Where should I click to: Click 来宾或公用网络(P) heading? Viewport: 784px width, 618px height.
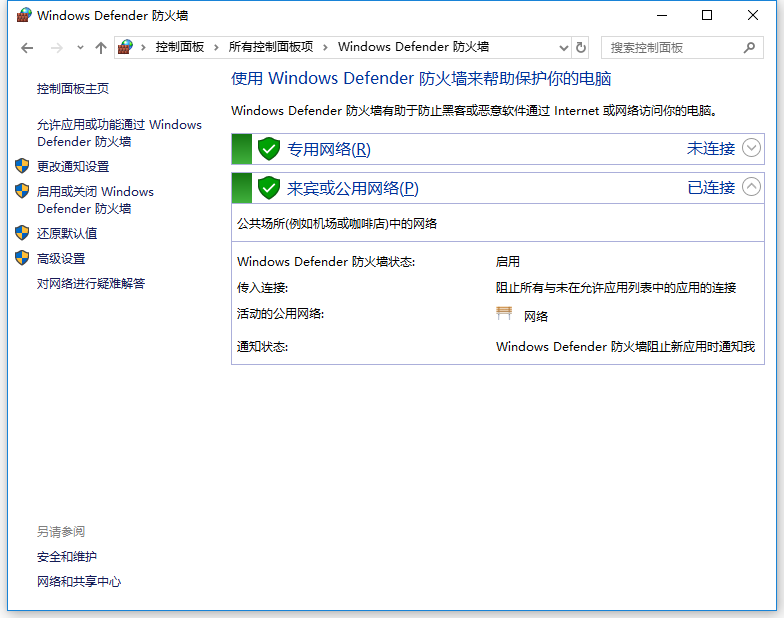(352, 188)
